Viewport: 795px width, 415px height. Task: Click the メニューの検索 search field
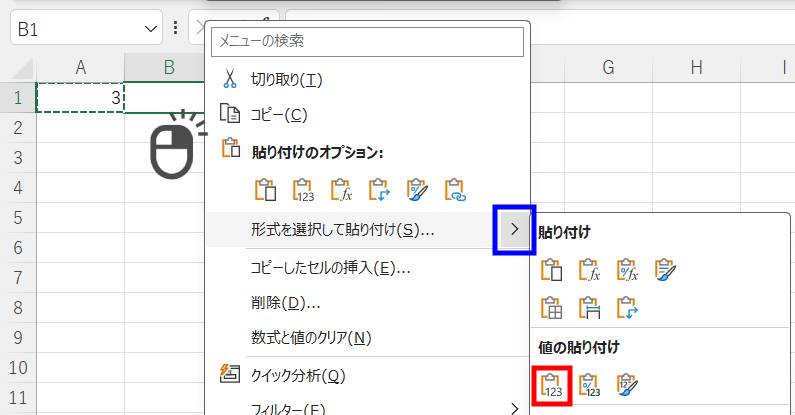(368, 42)
